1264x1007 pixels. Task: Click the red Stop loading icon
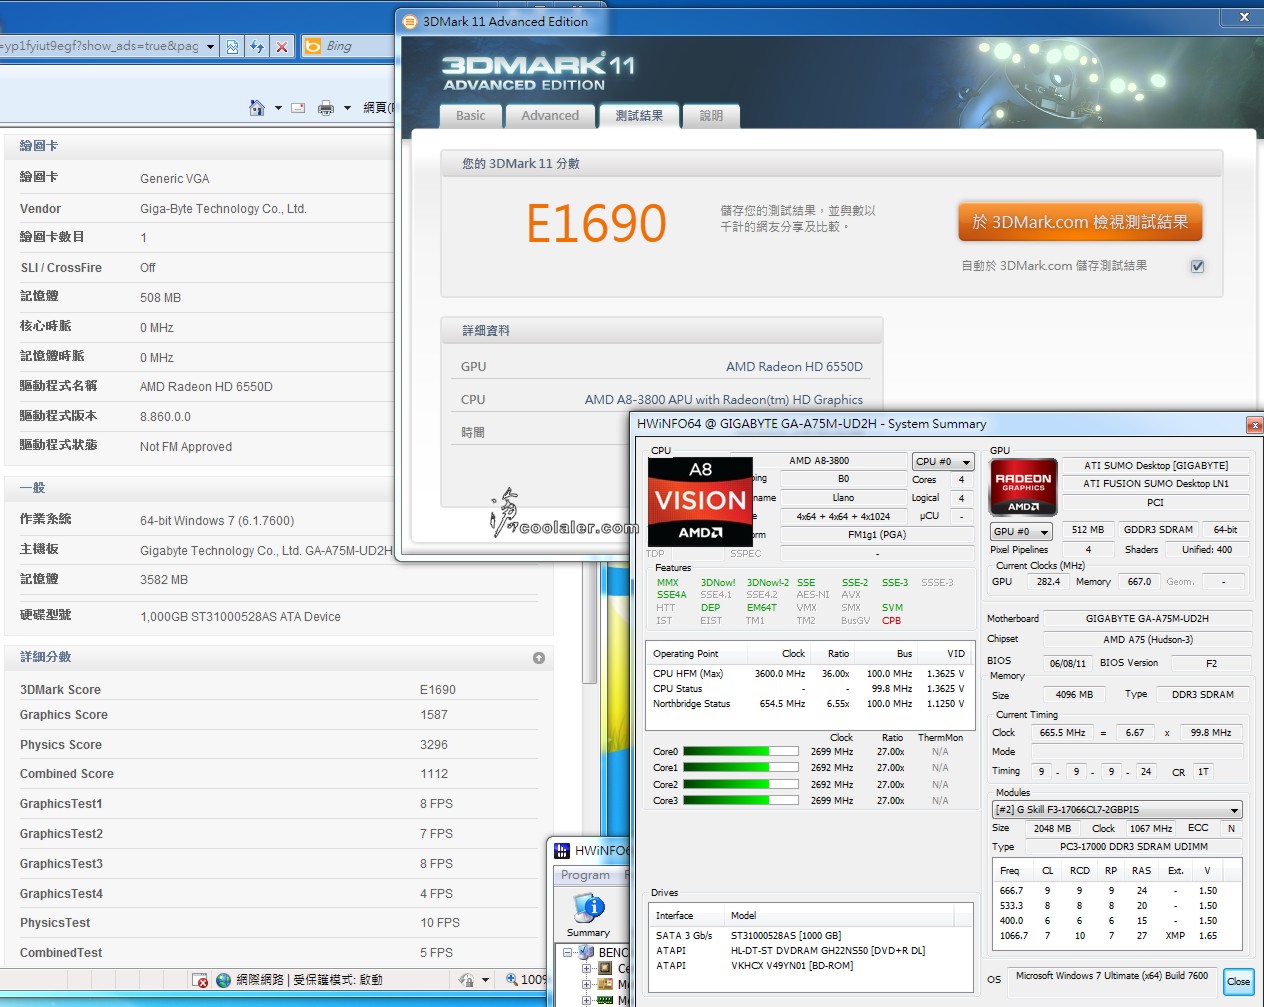282,46
